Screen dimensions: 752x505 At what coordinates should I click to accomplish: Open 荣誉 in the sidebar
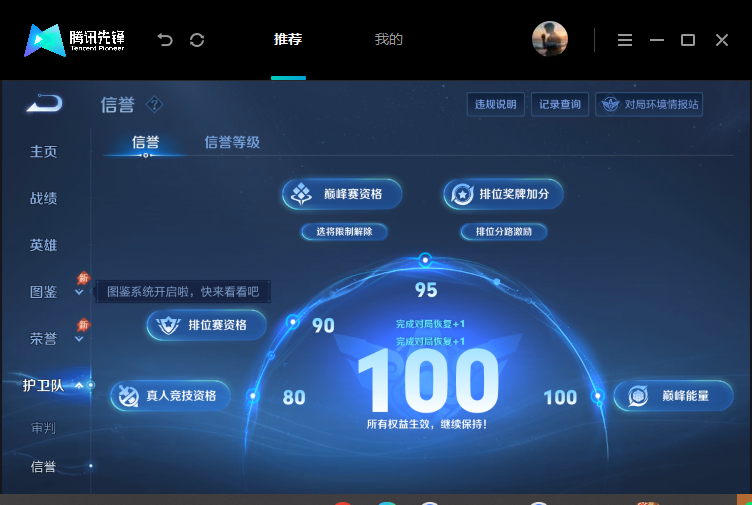pyautogui.click(x=43, y=339)
